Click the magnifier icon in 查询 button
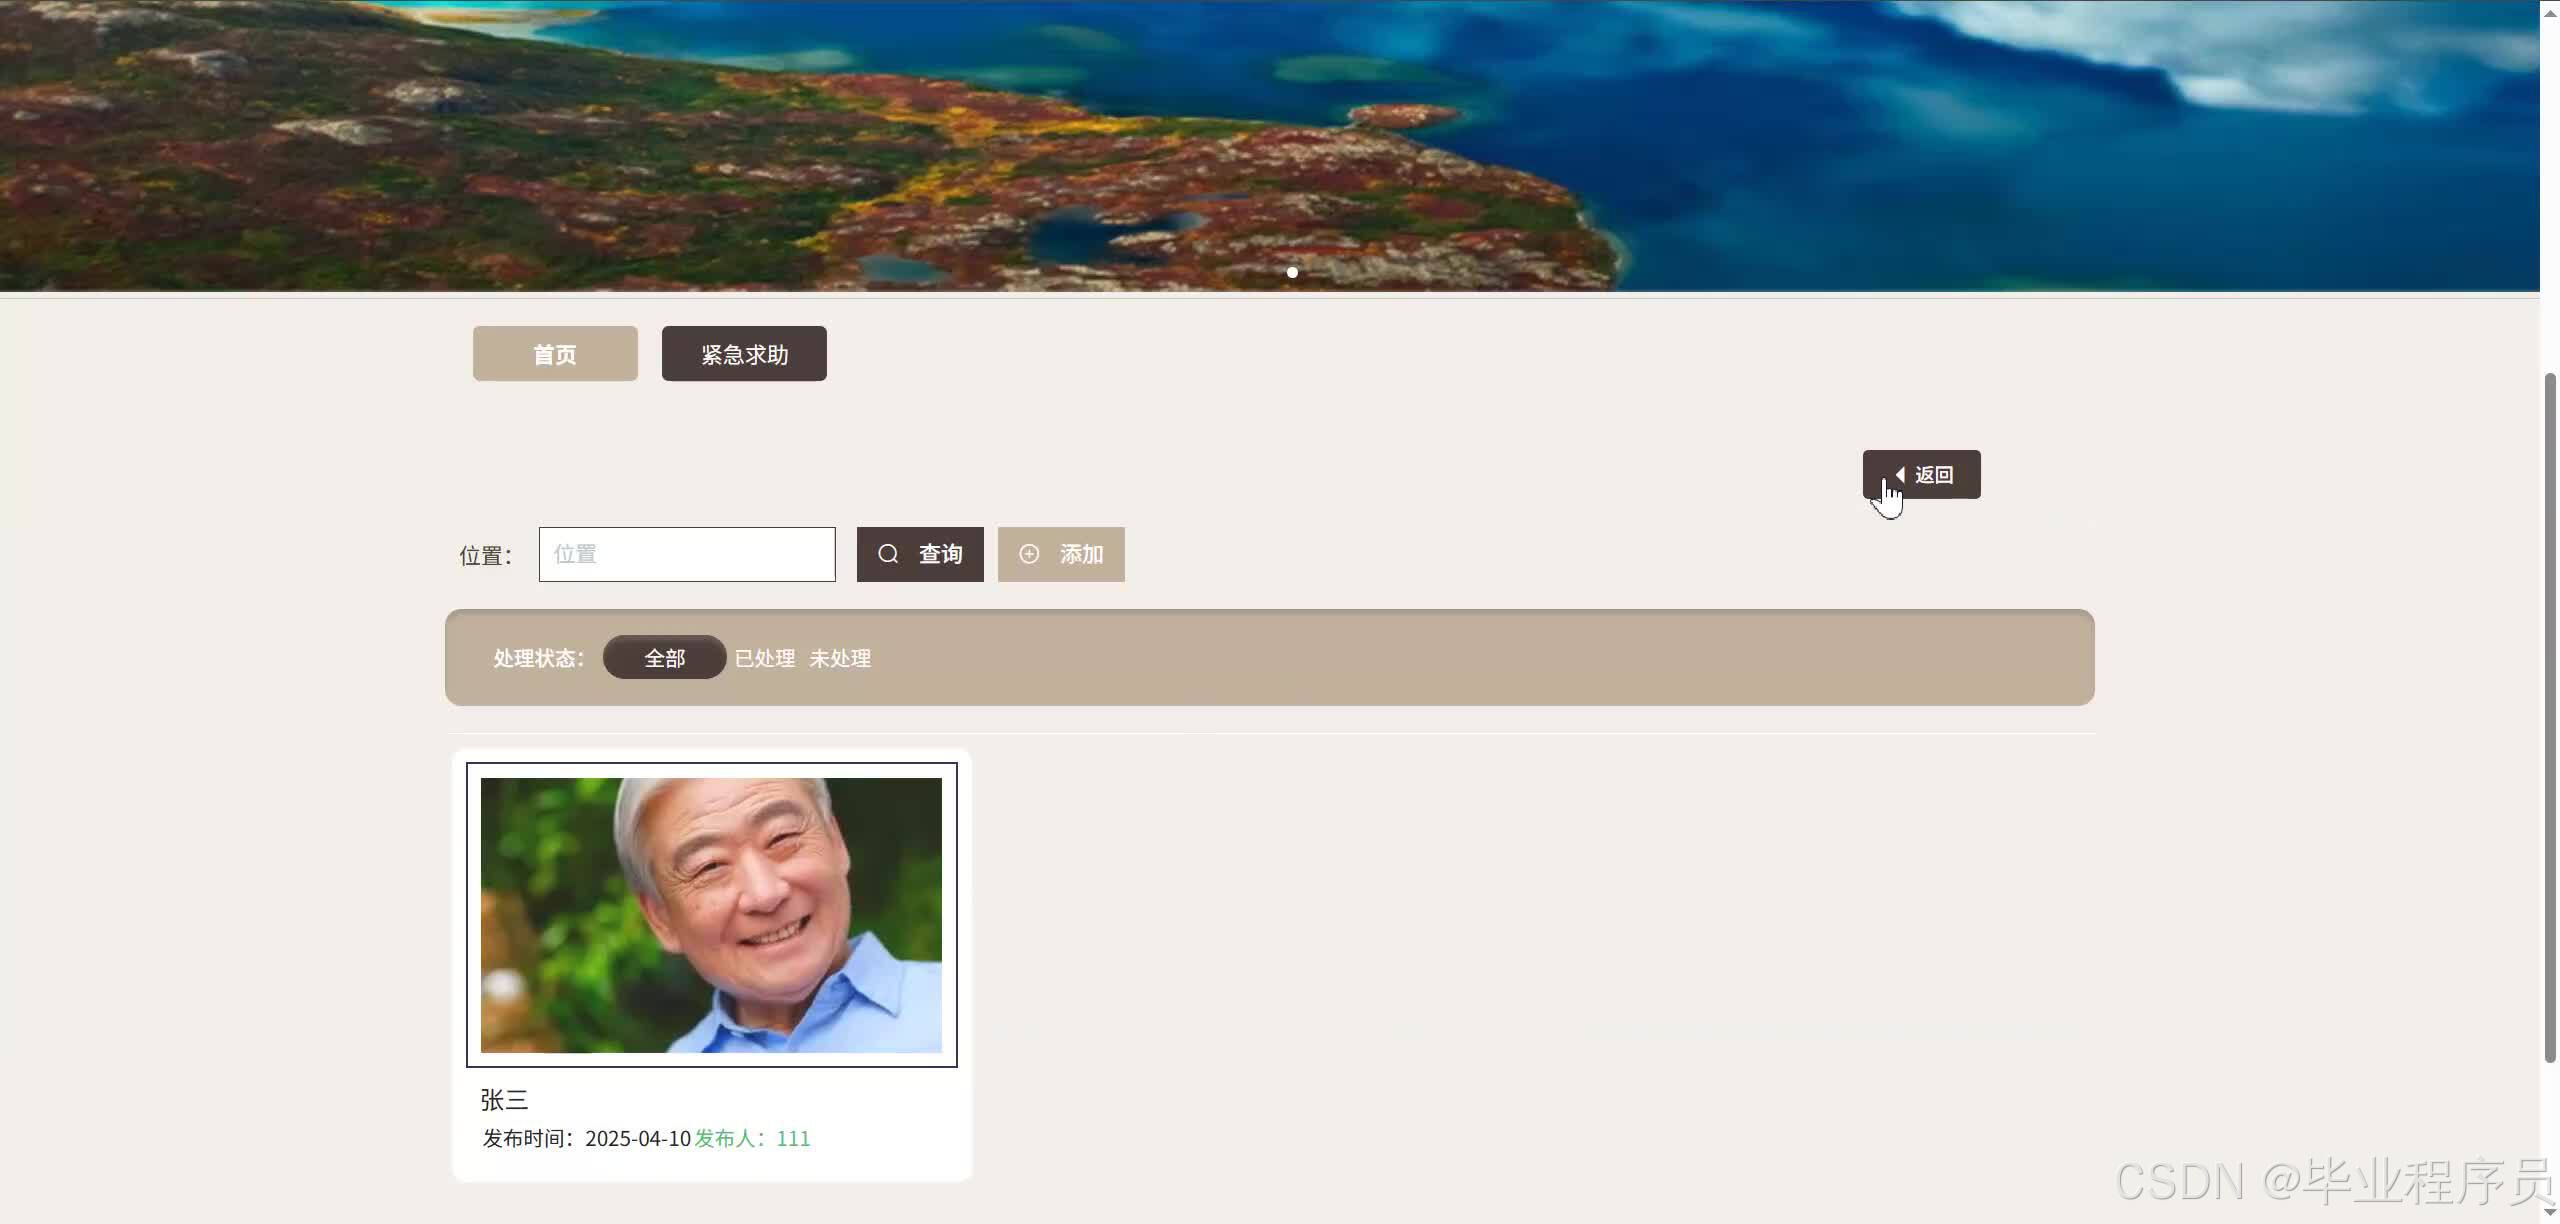The height and width of the screenshot is (1224, 2560). click(888, 554)
